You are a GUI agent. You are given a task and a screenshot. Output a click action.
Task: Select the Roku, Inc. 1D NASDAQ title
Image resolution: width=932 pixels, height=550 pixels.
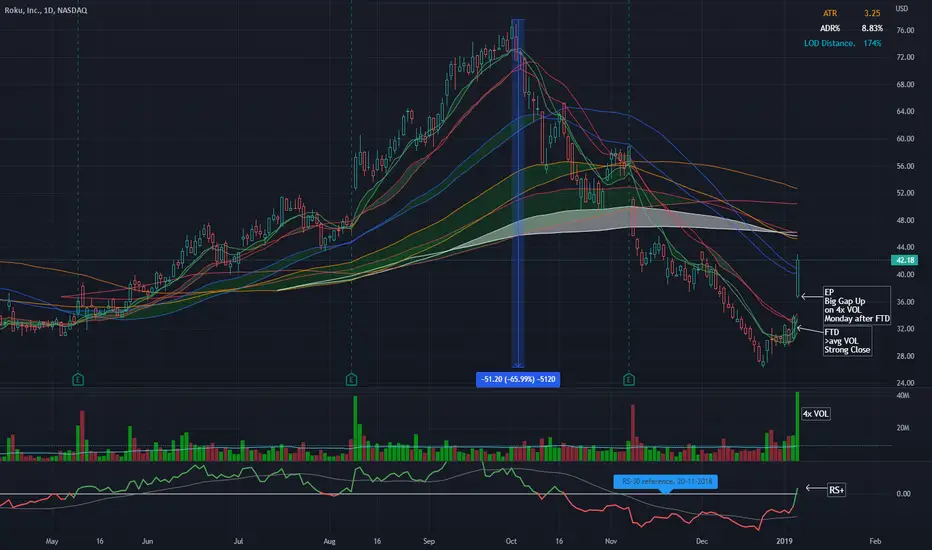[x=46, y=10]
